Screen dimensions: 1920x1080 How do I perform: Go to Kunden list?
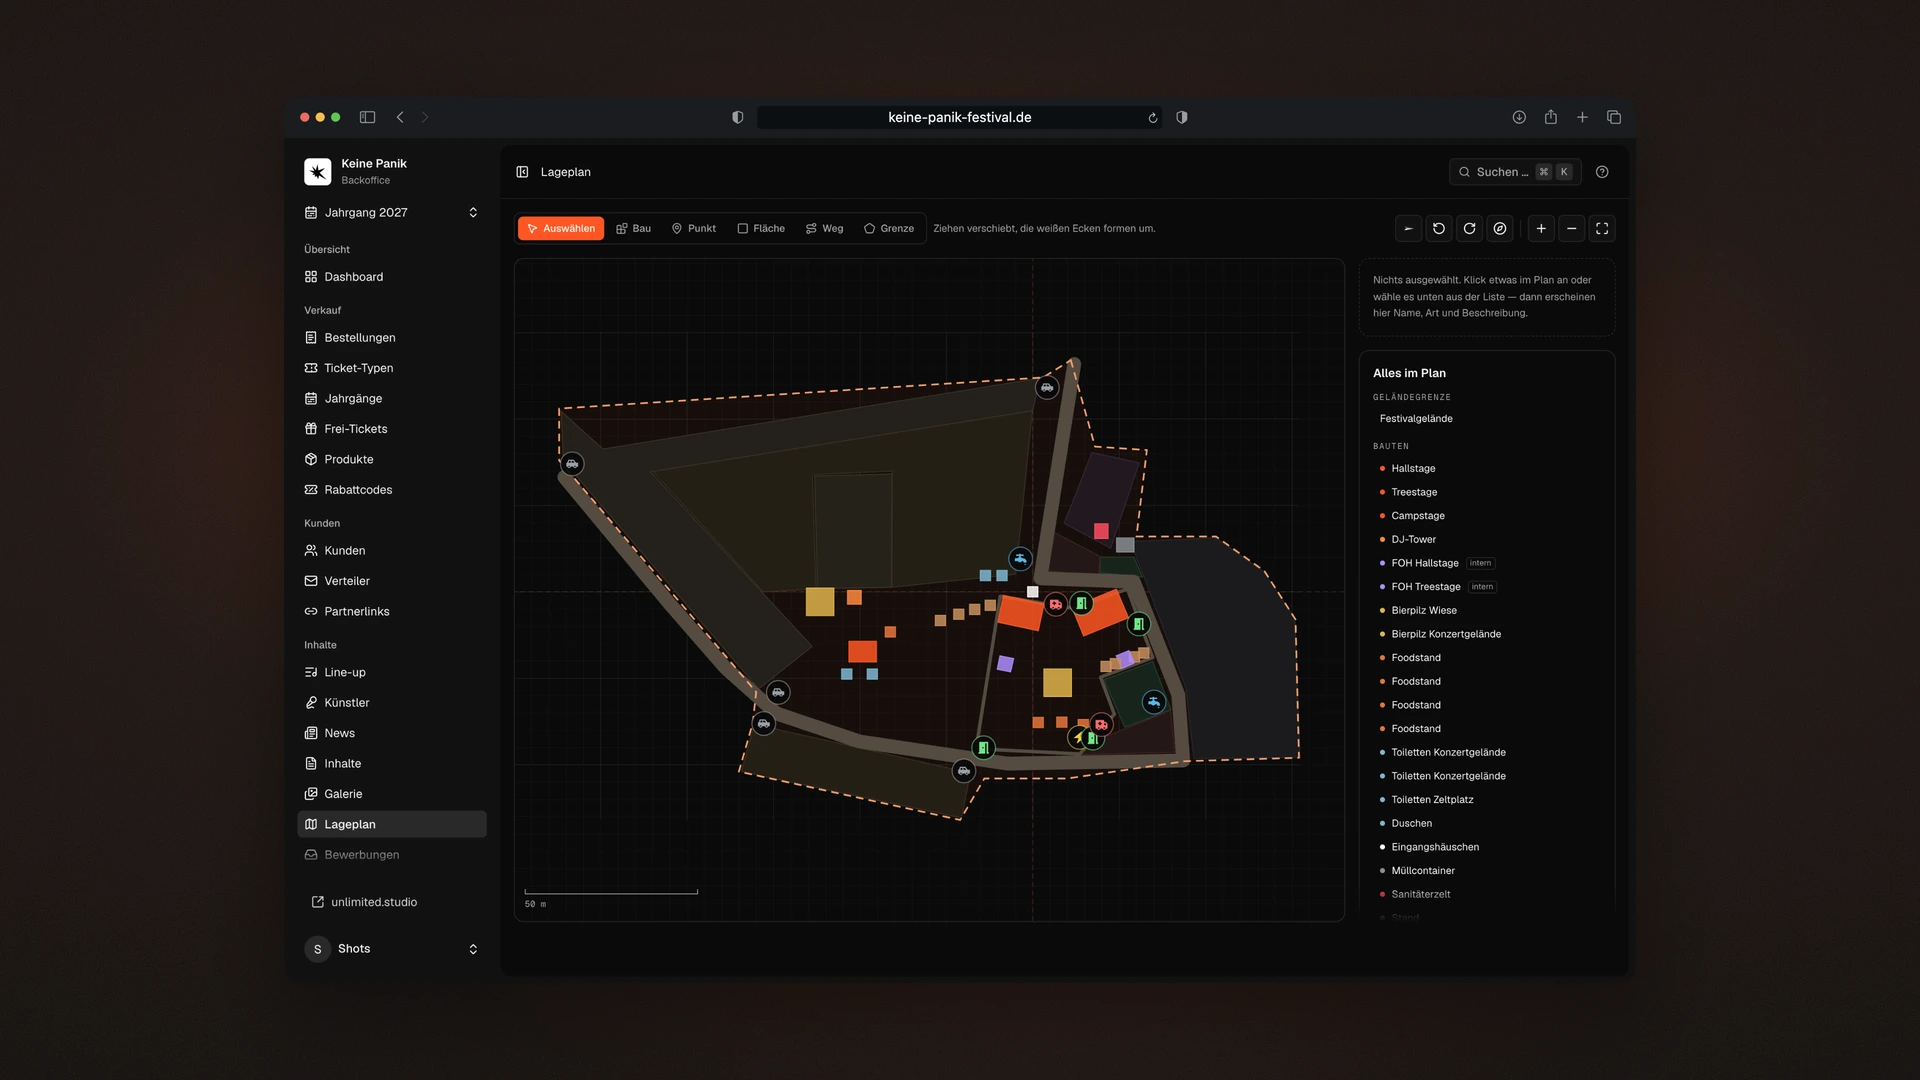[392, 551]
